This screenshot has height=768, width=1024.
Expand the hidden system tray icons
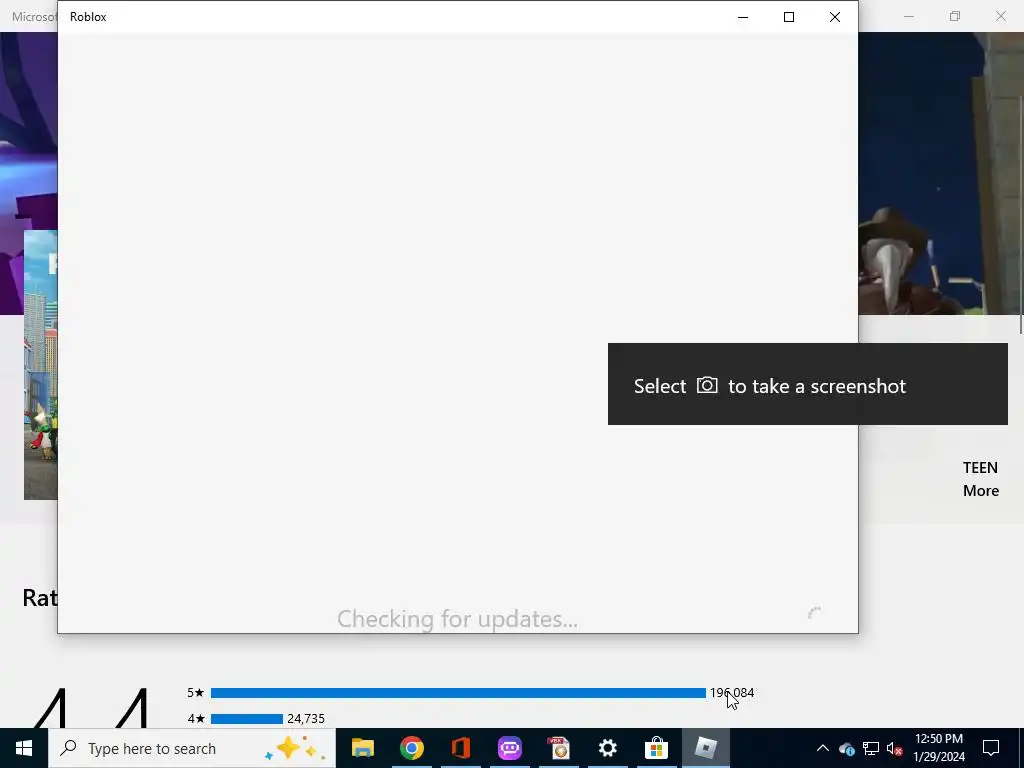(x=822, y=748)
